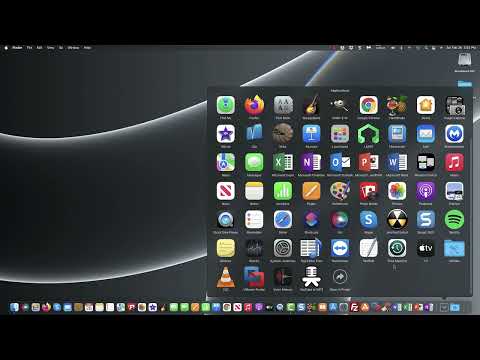
Task: Open the File menu
Action: [29, 48]
